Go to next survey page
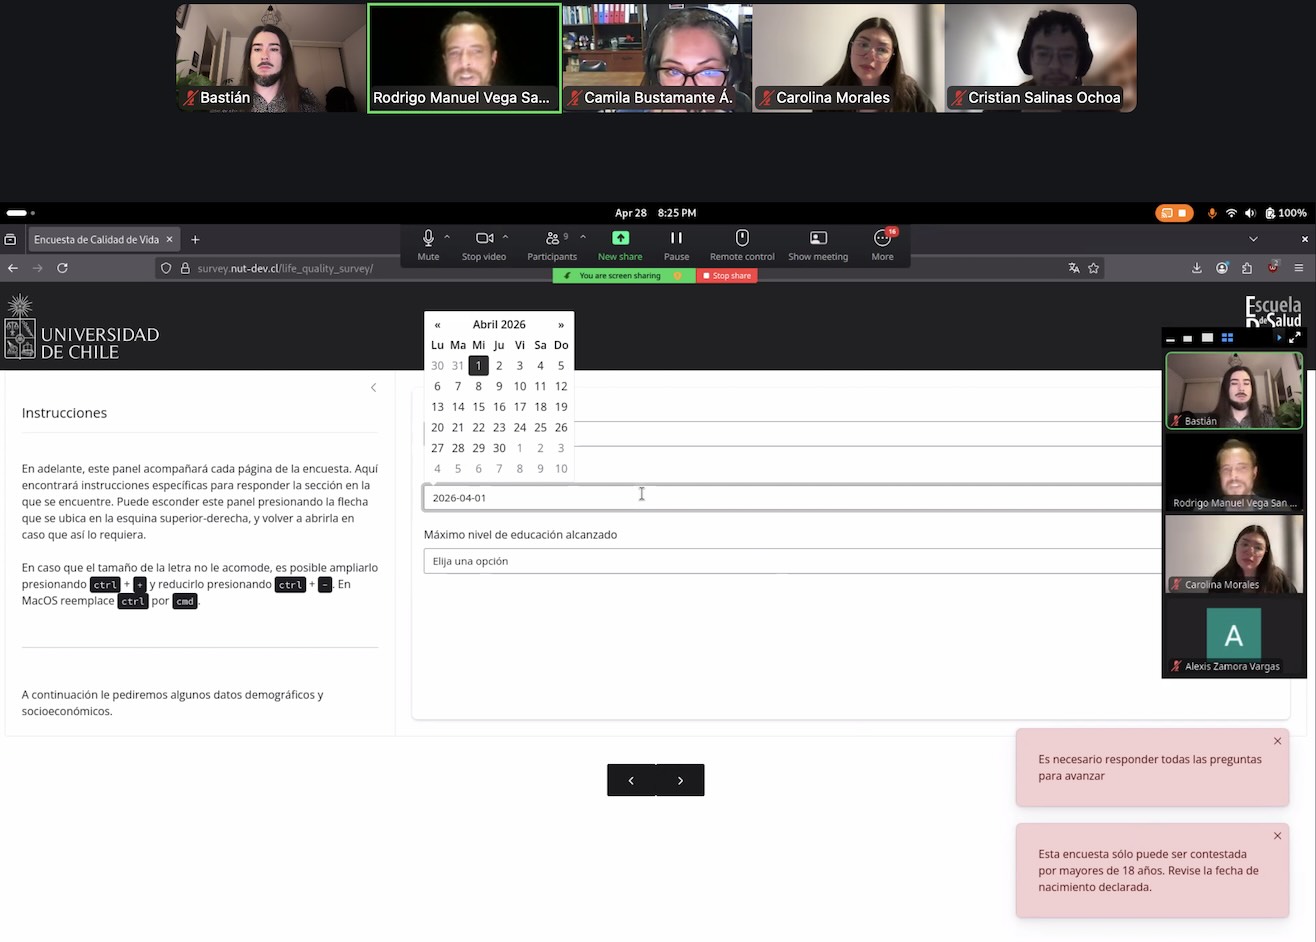Image resolution: width=1316 pixels, height=942 pixels. tap(680, 780)
